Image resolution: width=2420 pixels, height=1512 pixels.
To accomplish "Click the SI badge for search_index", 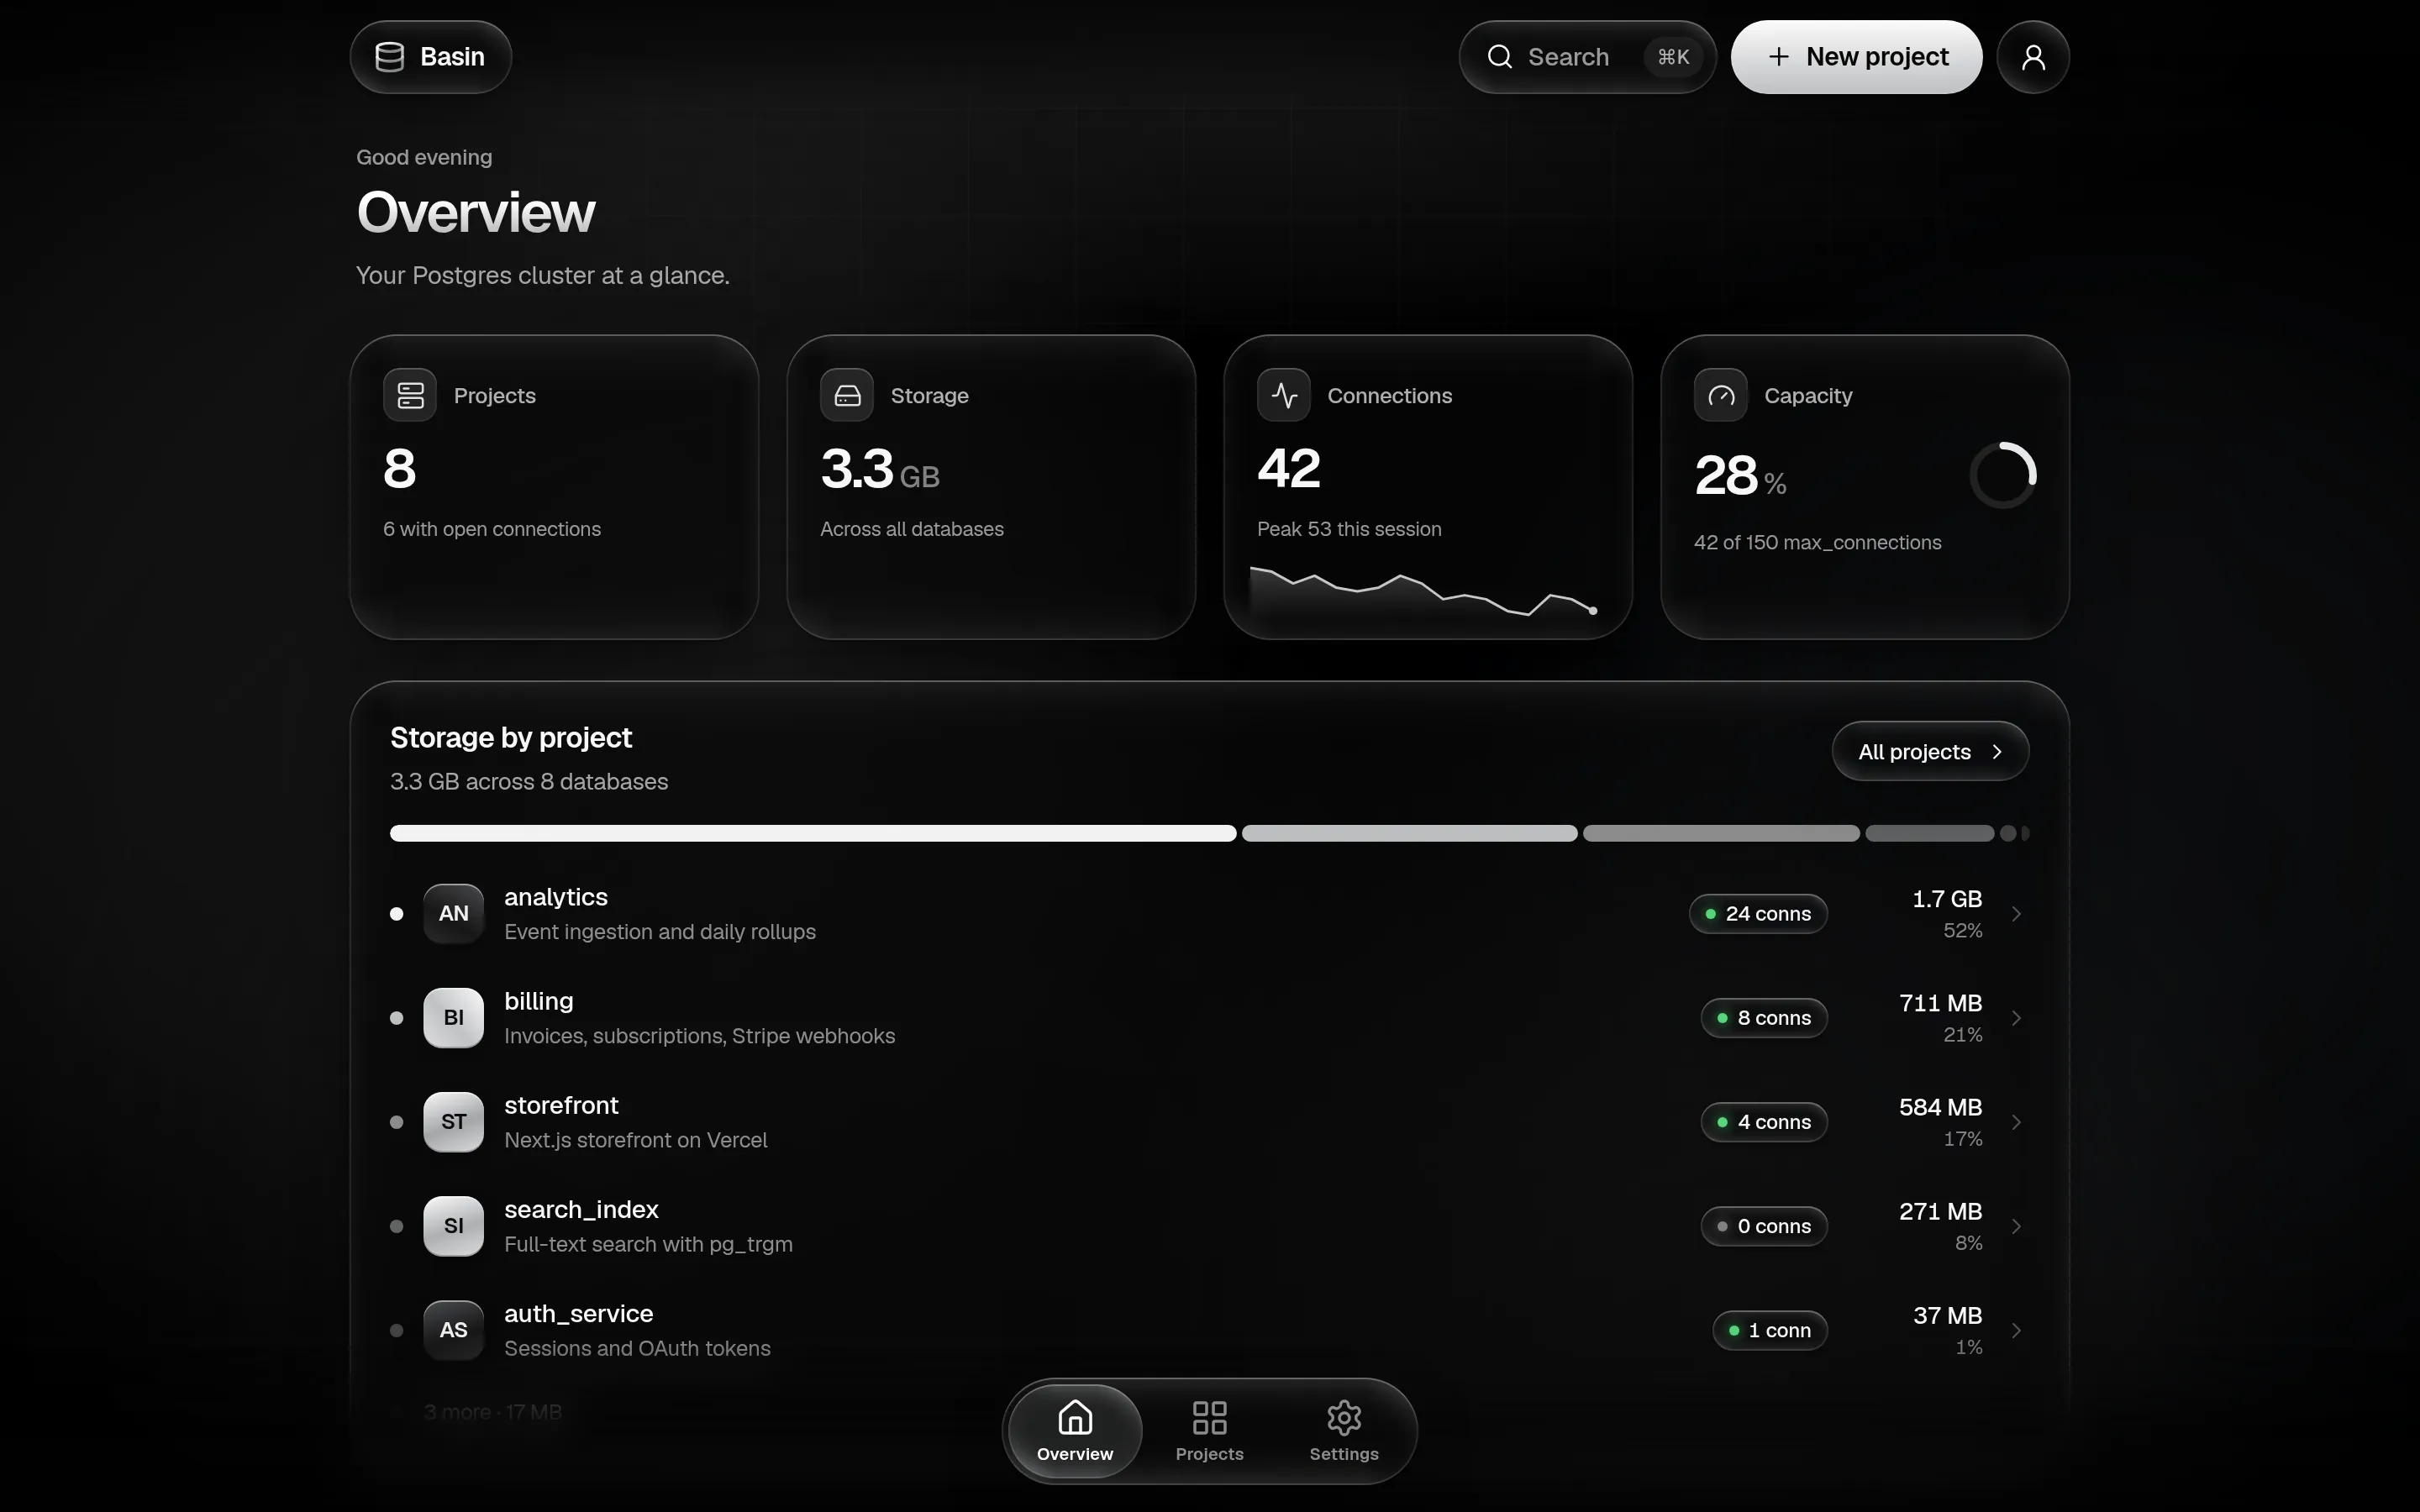I will (453, 1225).
